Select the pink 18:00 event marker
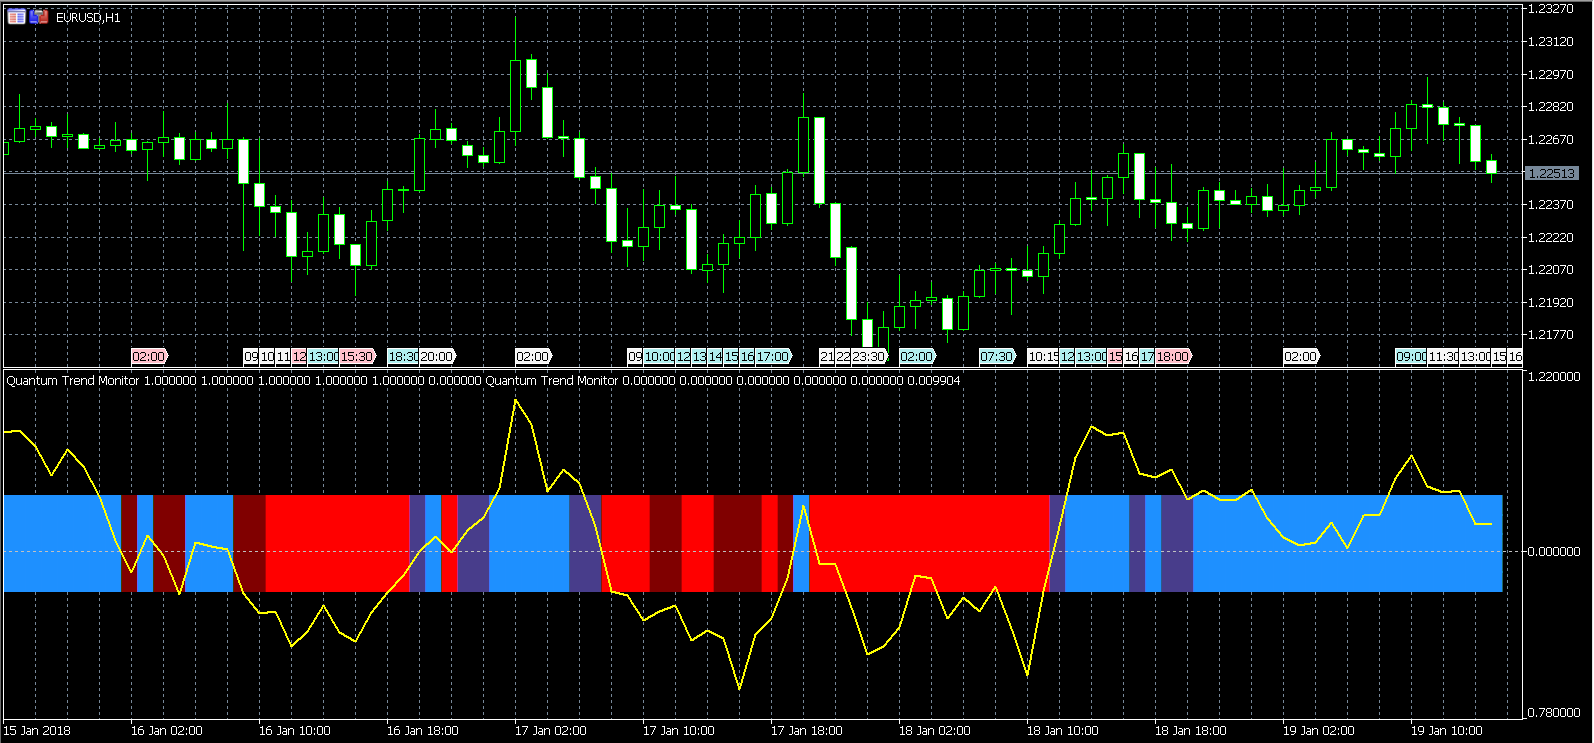 [1172, 356]
